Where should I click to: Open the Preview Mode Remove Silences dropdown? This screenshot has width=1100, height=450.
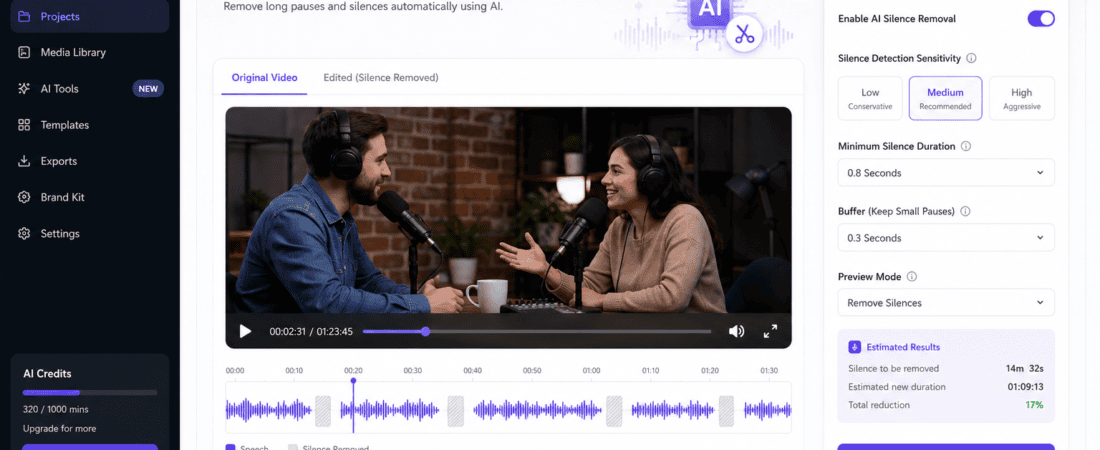(x=946, y=303)
